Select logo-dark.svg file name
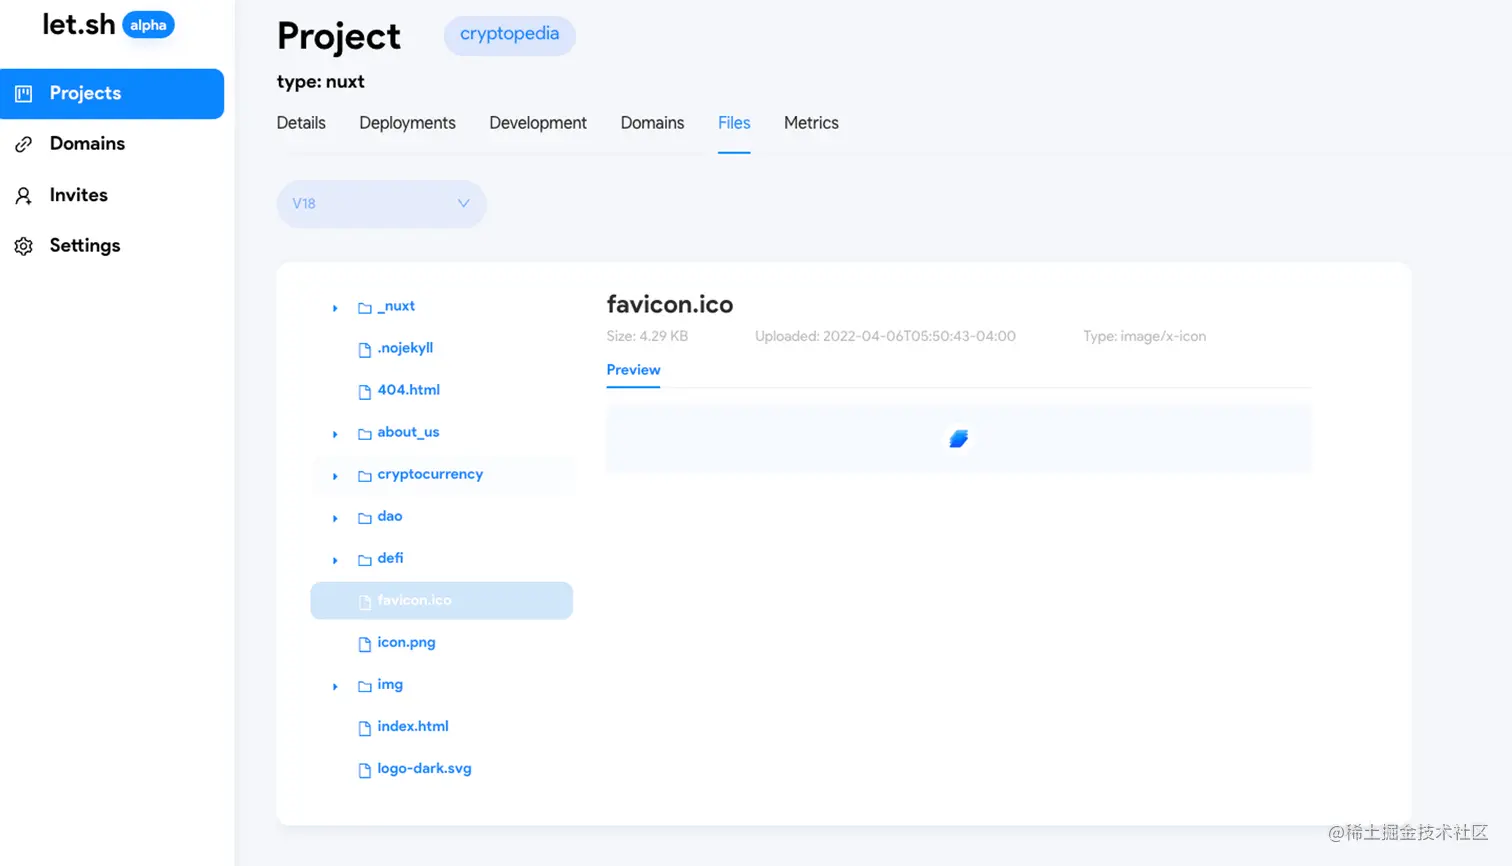Screen dimensions: 1512x866 424,768
